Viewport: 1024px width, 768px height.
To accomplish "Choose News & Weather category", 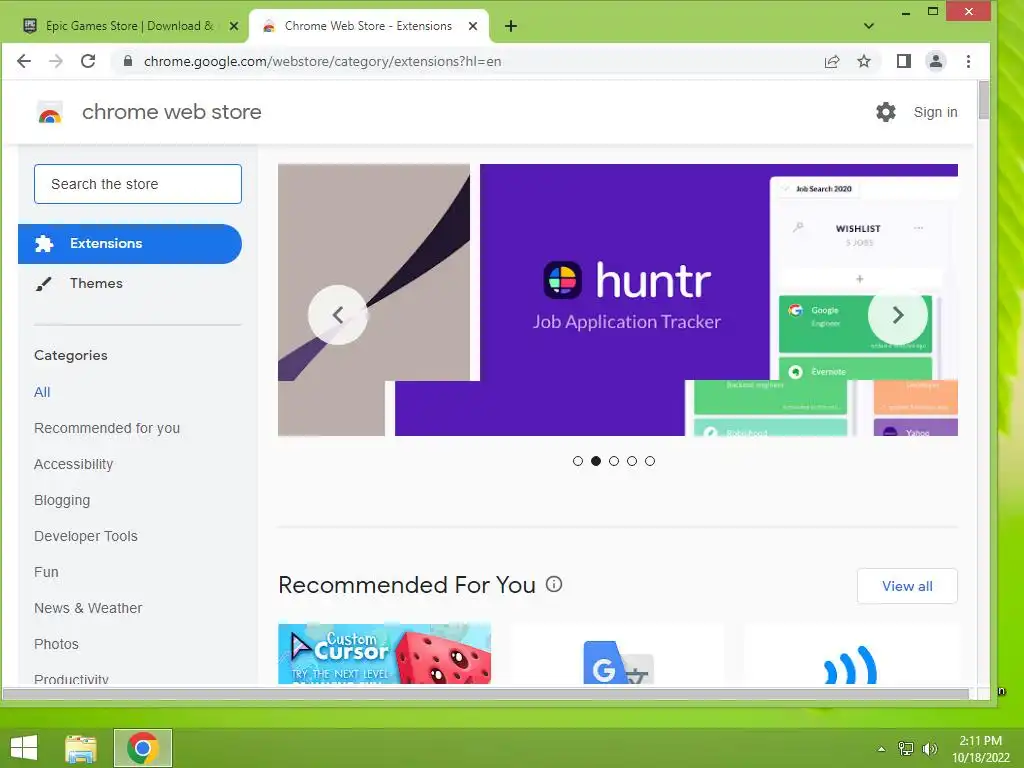I will click(88, 608).
